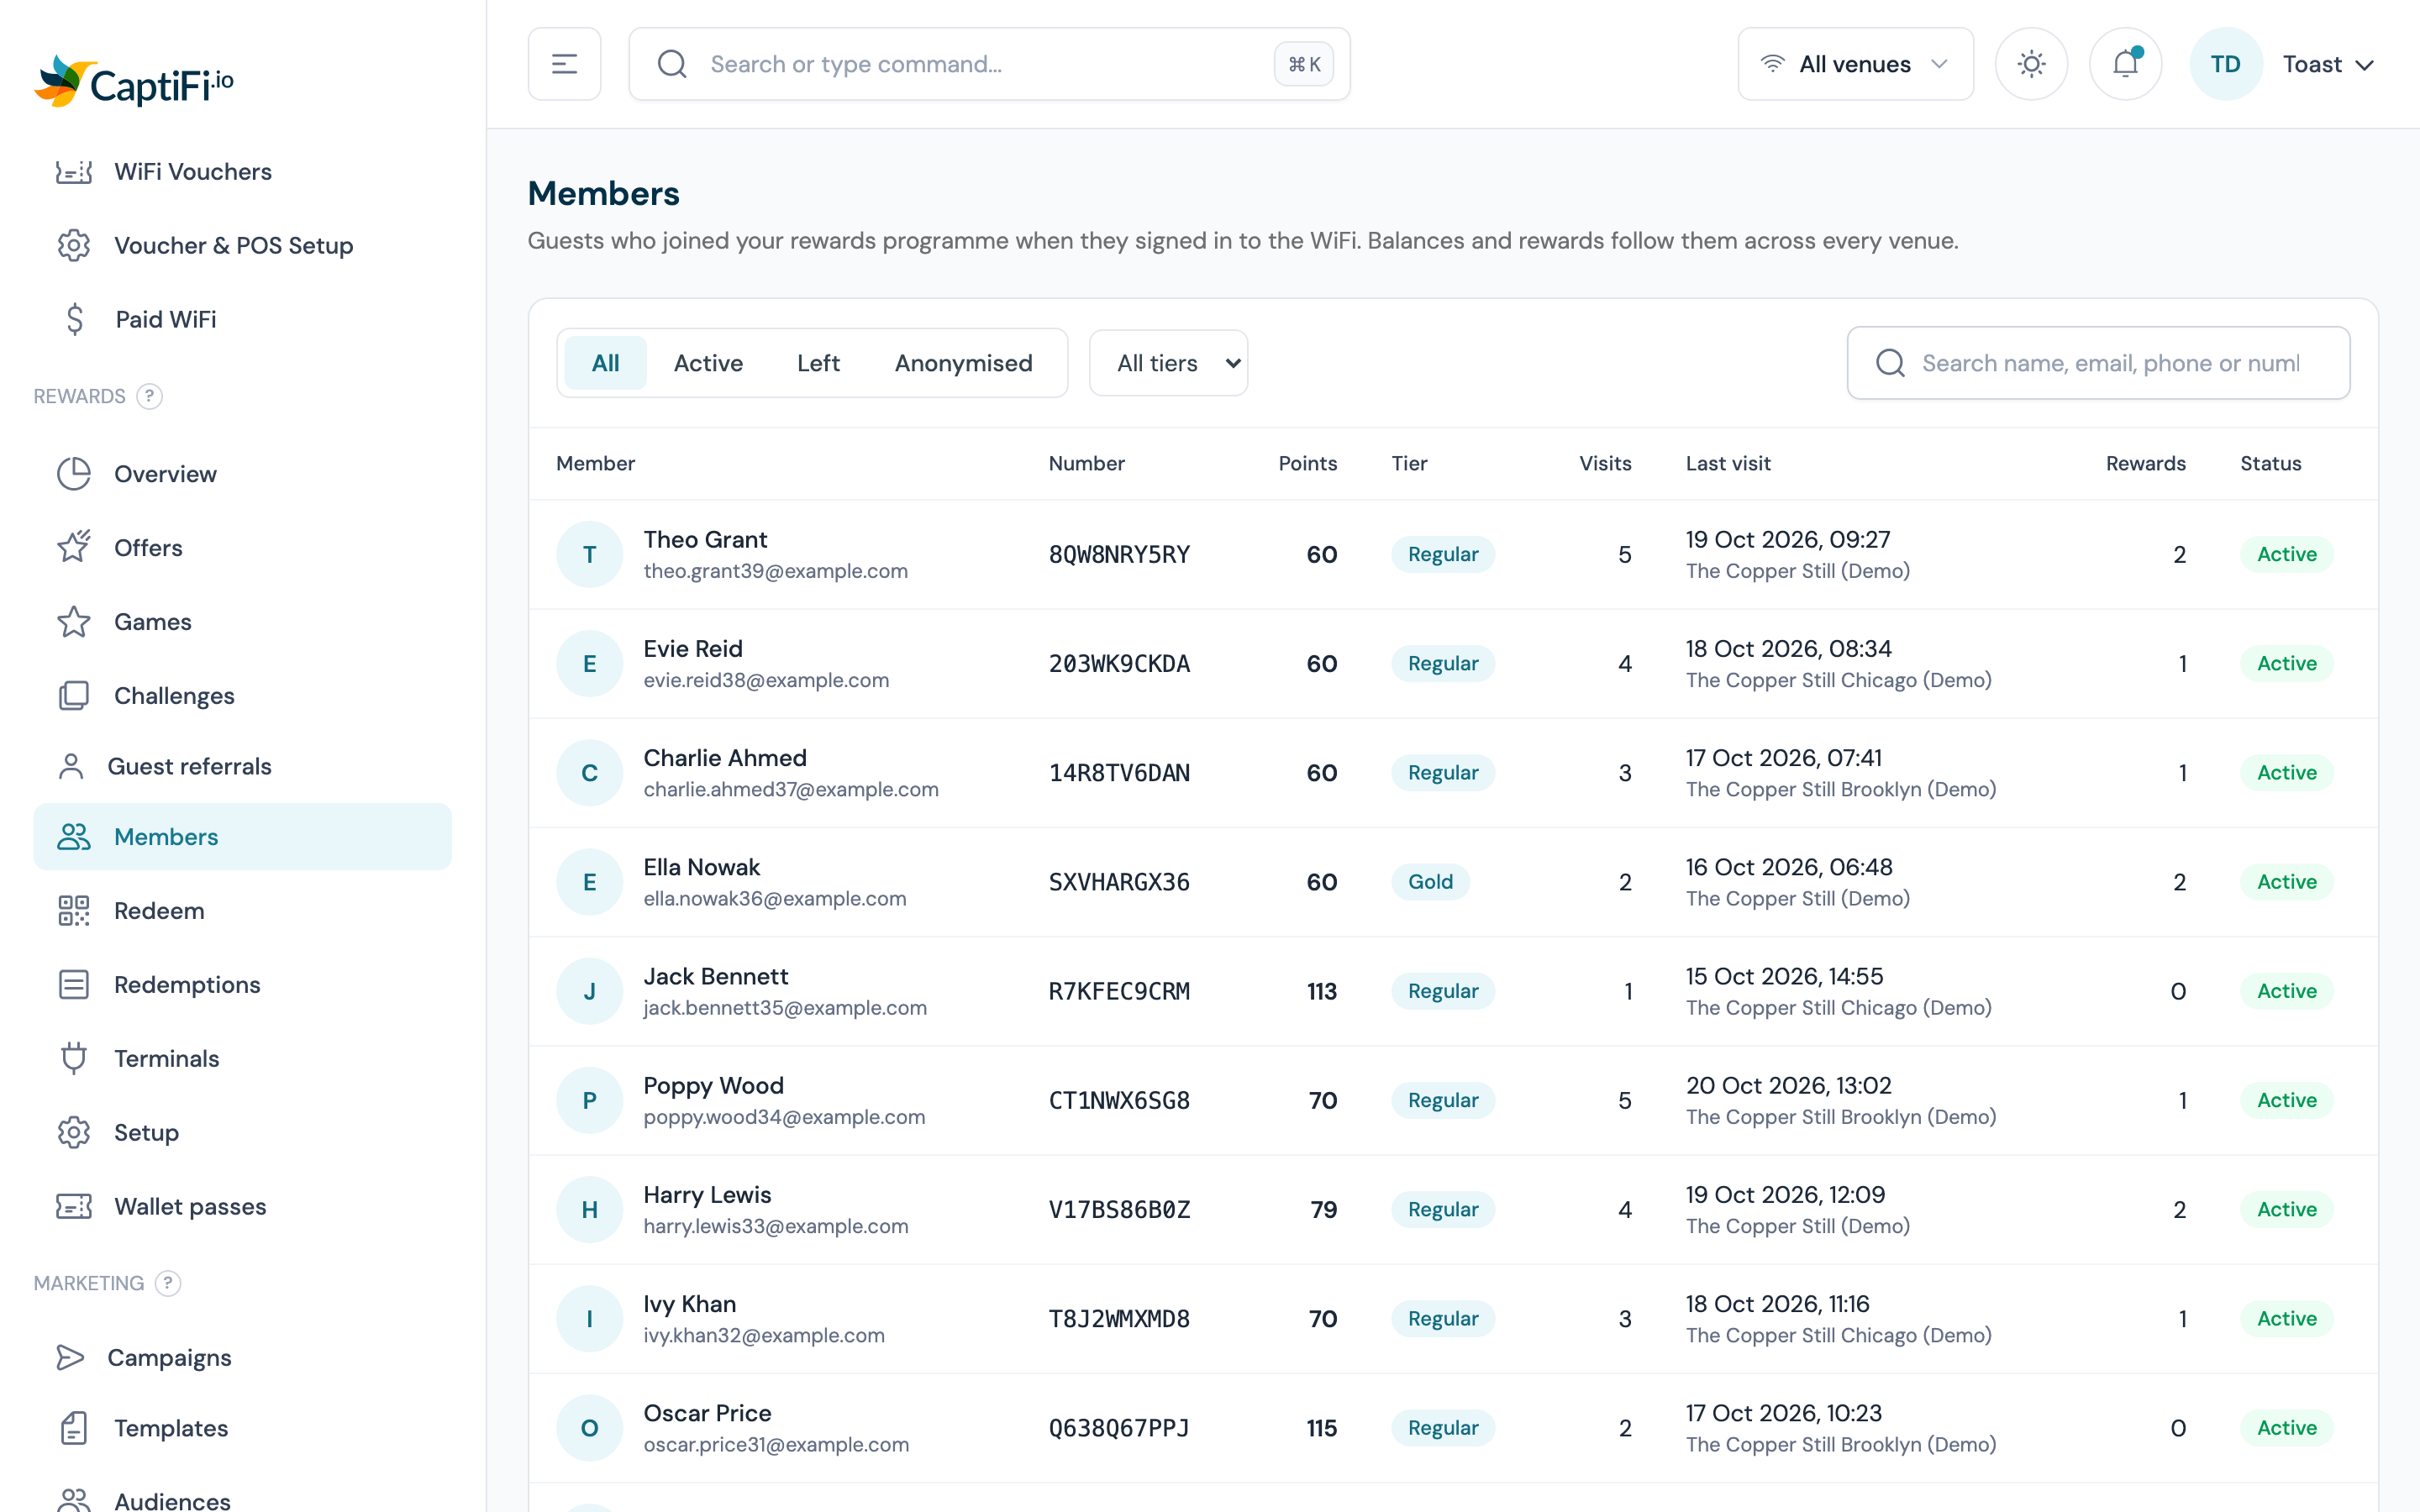Switch to the Active members tab
2420x1512 pixels.
[x=708, y=363]
